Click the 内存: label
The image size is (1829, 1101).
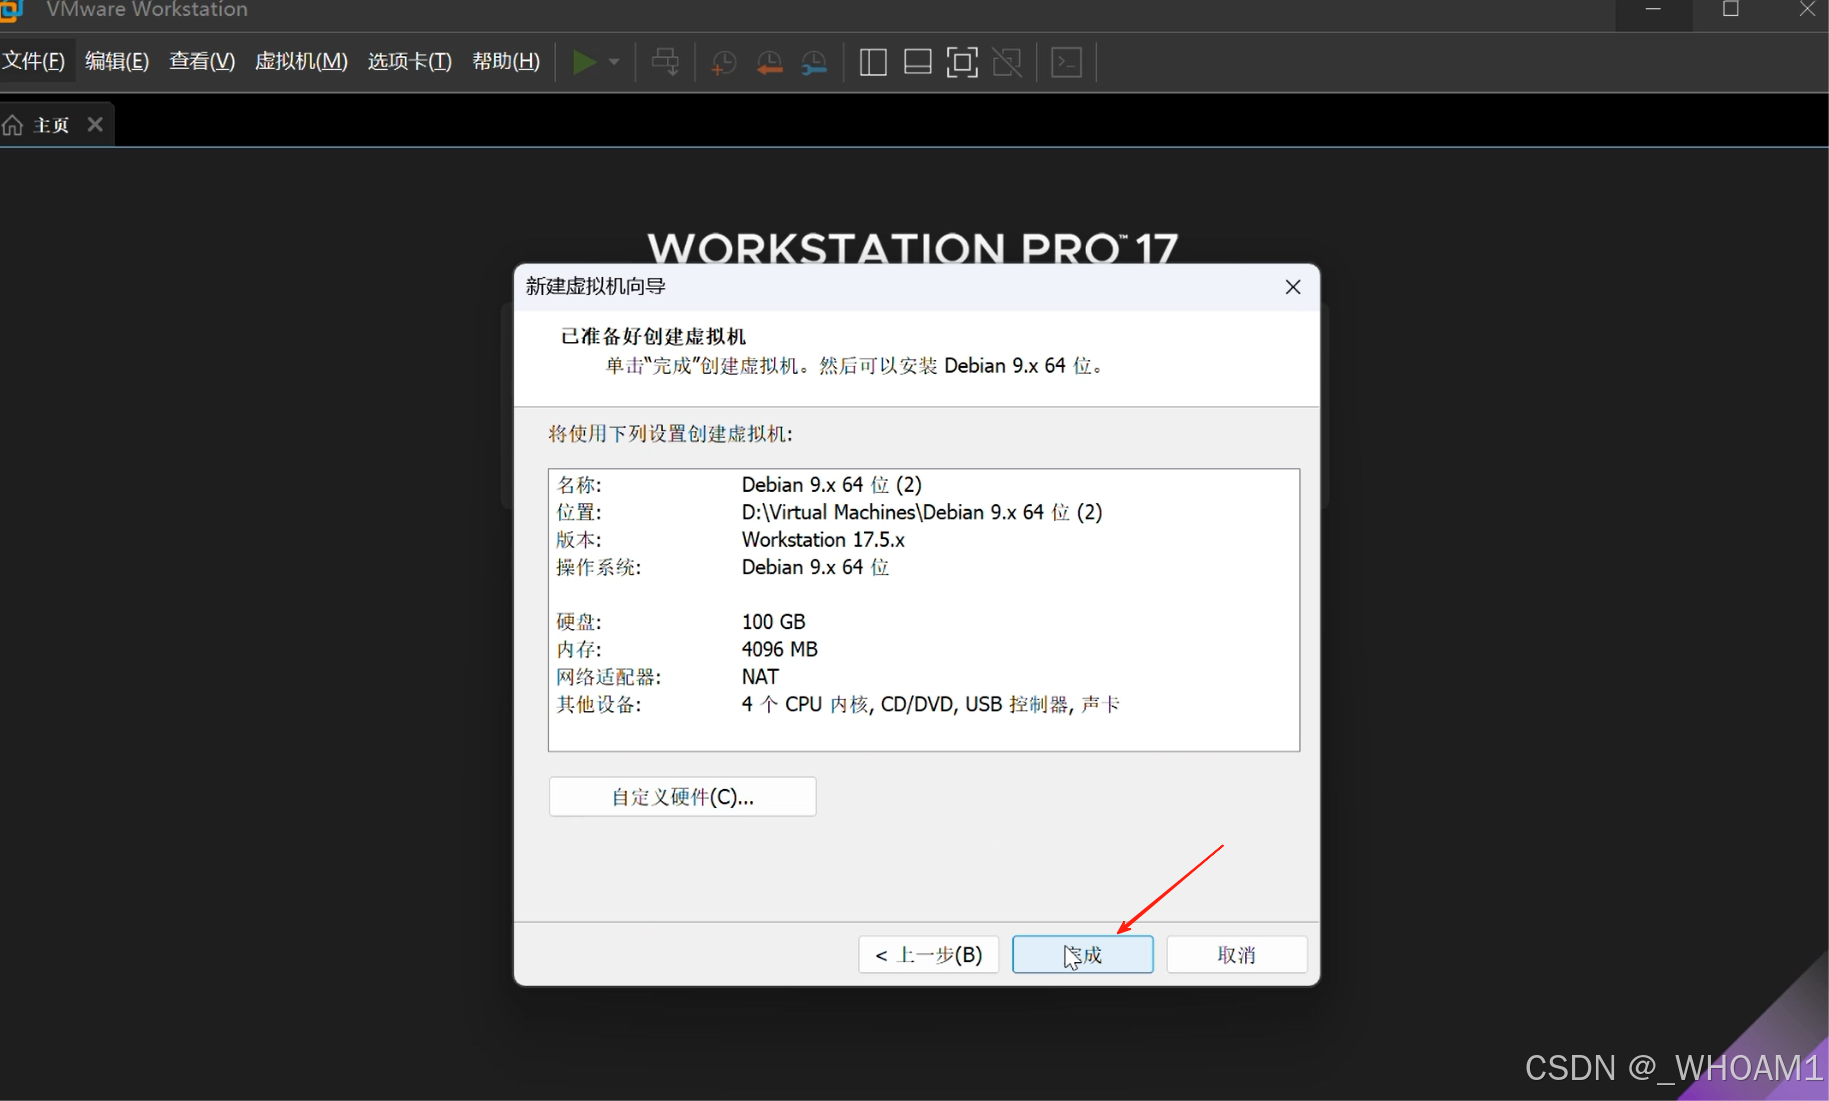click(x=579, y=649)
